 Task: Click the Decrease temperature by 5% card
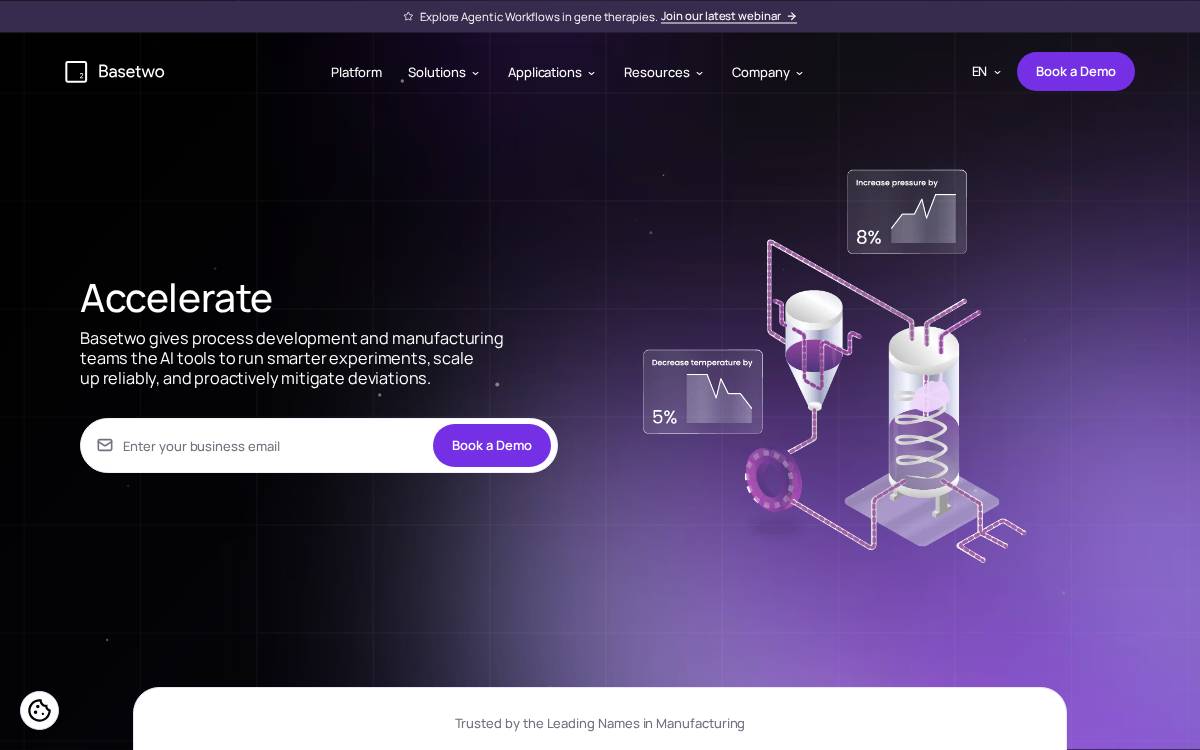point(703,392)
